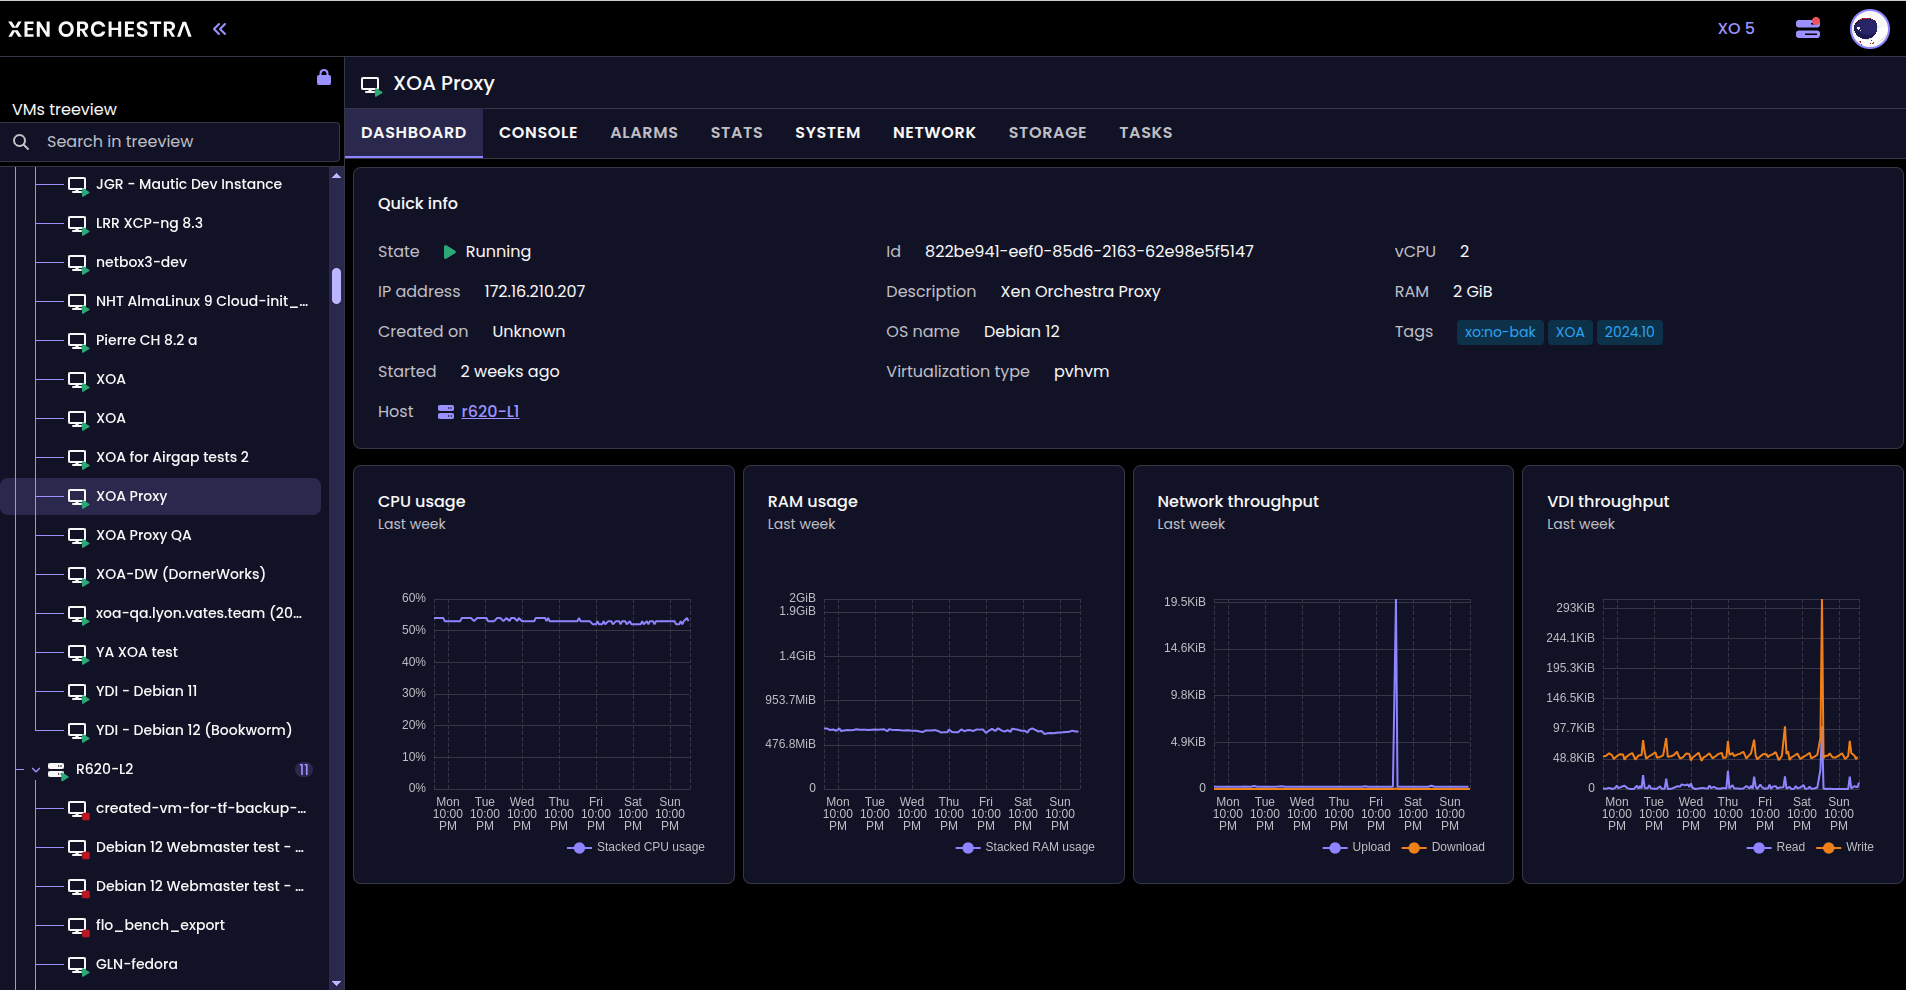Click the treeview scrollbar thumb
The width and height of the screenshot is (1906, 990).
pyautogui.click(x=336, y=286)
